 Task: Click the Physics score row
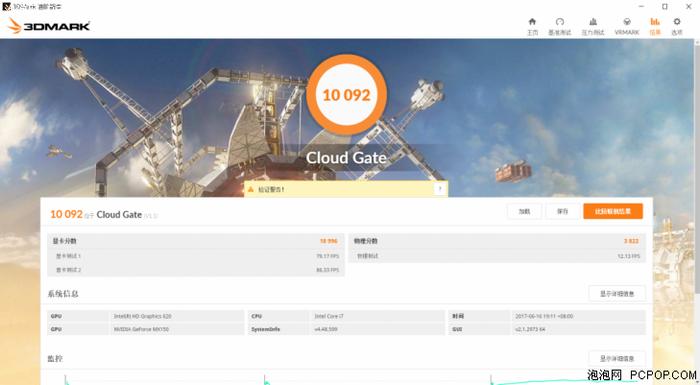497,241
